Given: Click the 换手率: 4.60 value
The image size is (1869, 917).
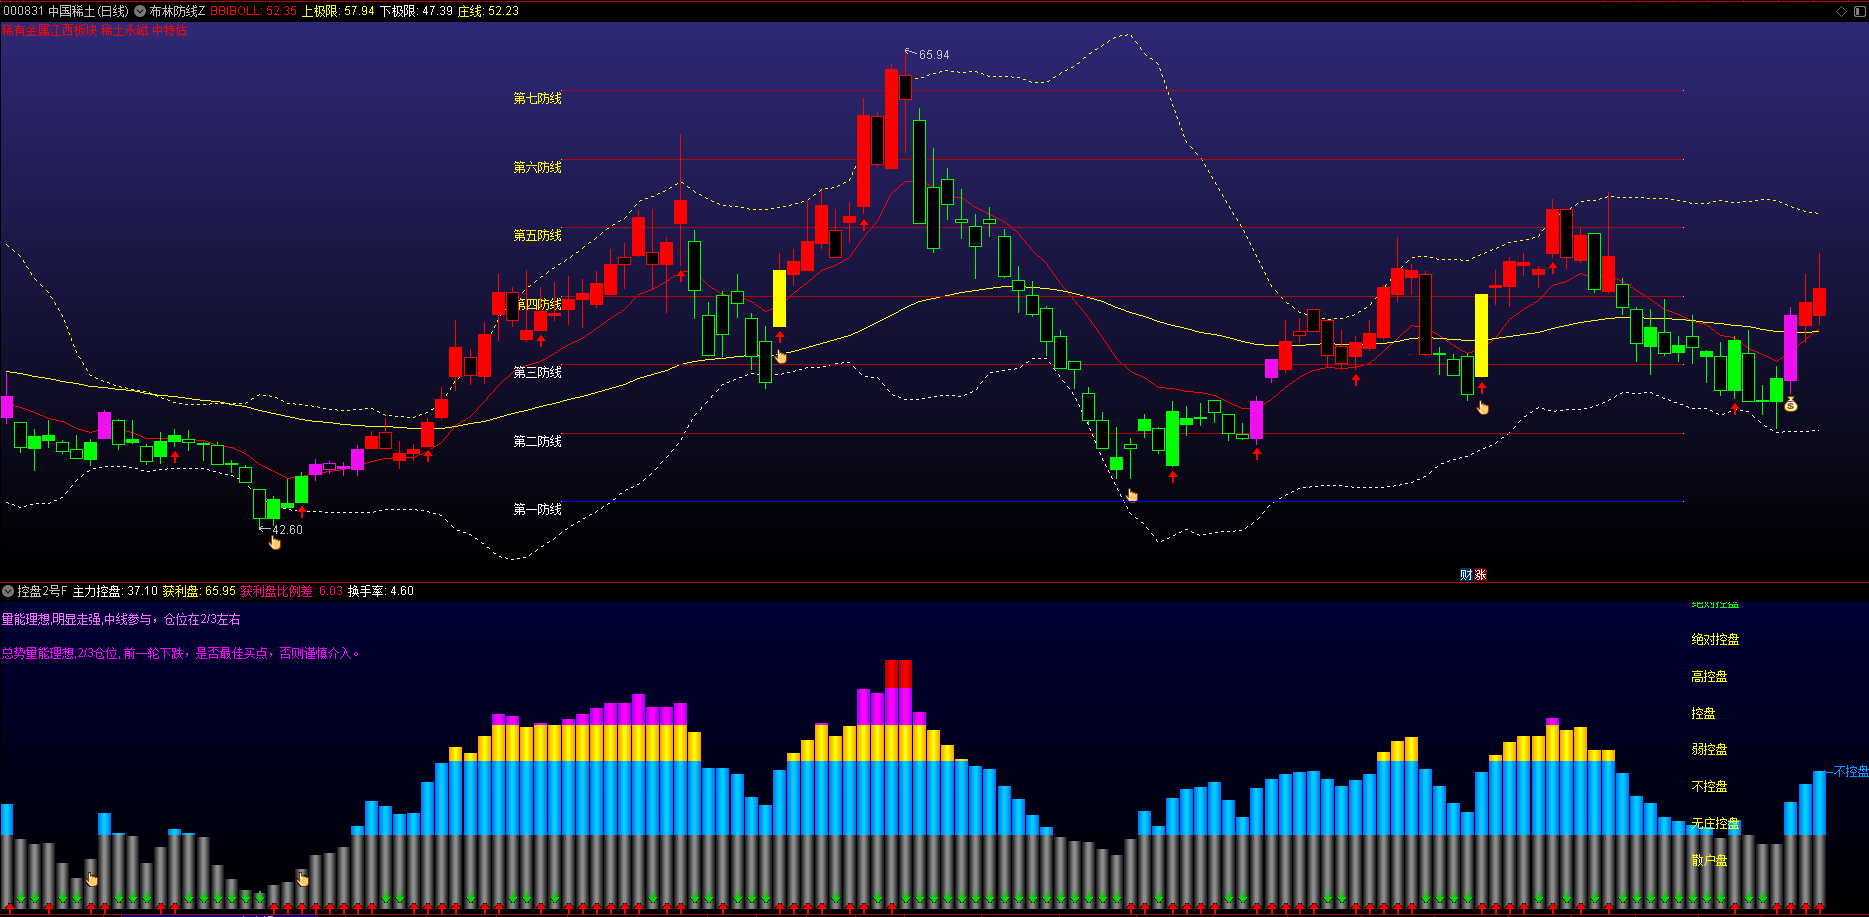Looking at the screenshot, I should 380,591.
